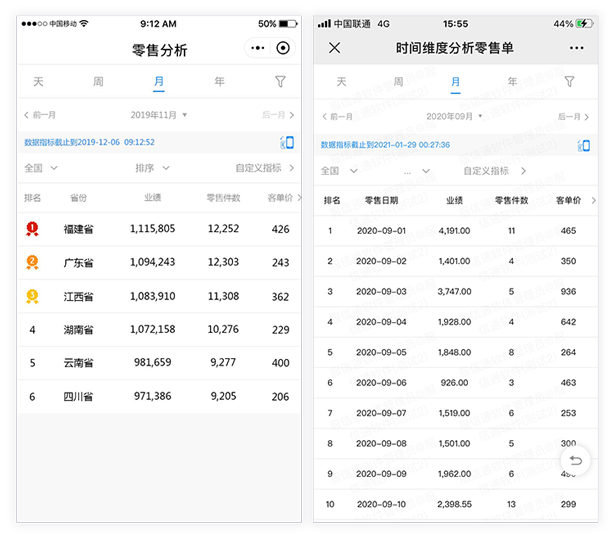Expand the 全国 region dropdown in 零售分析
The image size is (614, 540).
point(41,168)
